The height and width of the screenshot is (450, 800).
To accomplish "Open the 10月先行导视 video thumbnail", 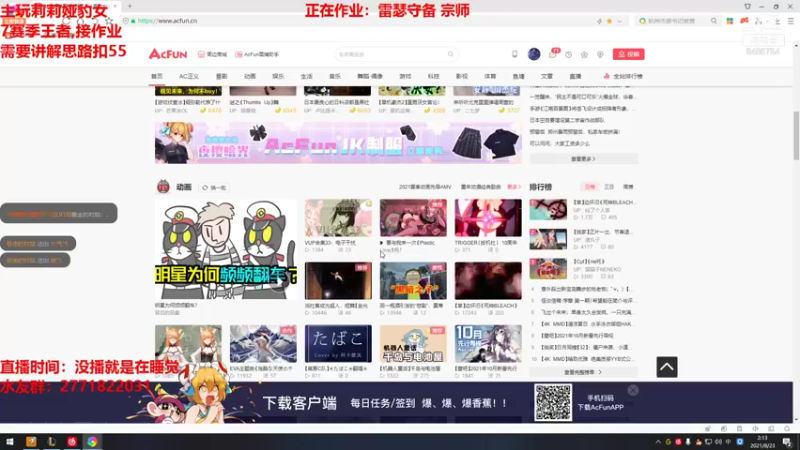I will [488, 343].
